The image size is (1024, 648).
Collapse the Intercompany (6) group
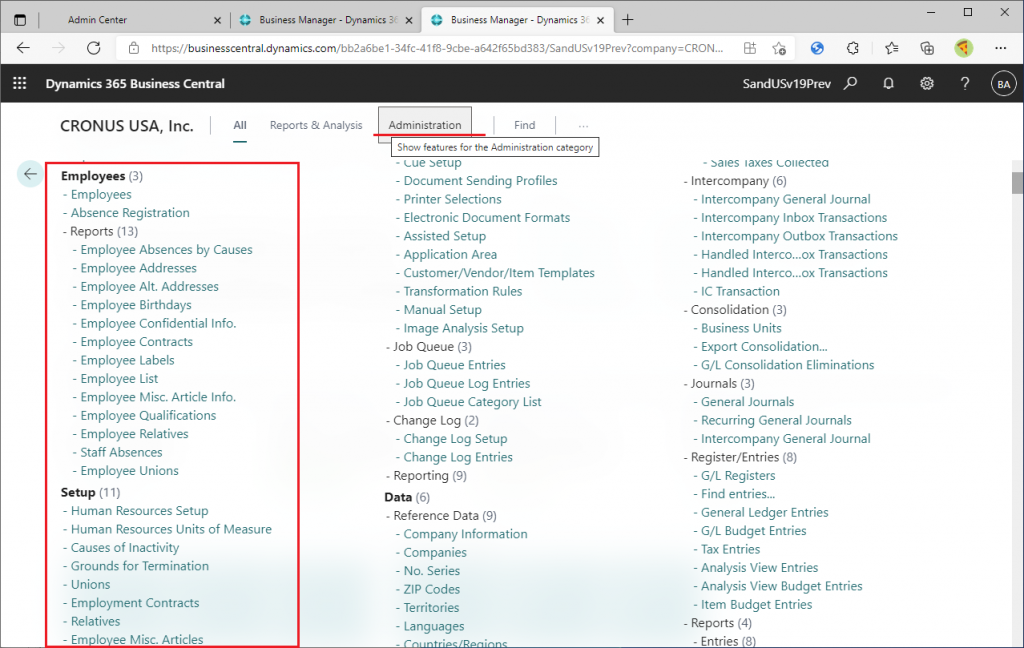point(735,180)
